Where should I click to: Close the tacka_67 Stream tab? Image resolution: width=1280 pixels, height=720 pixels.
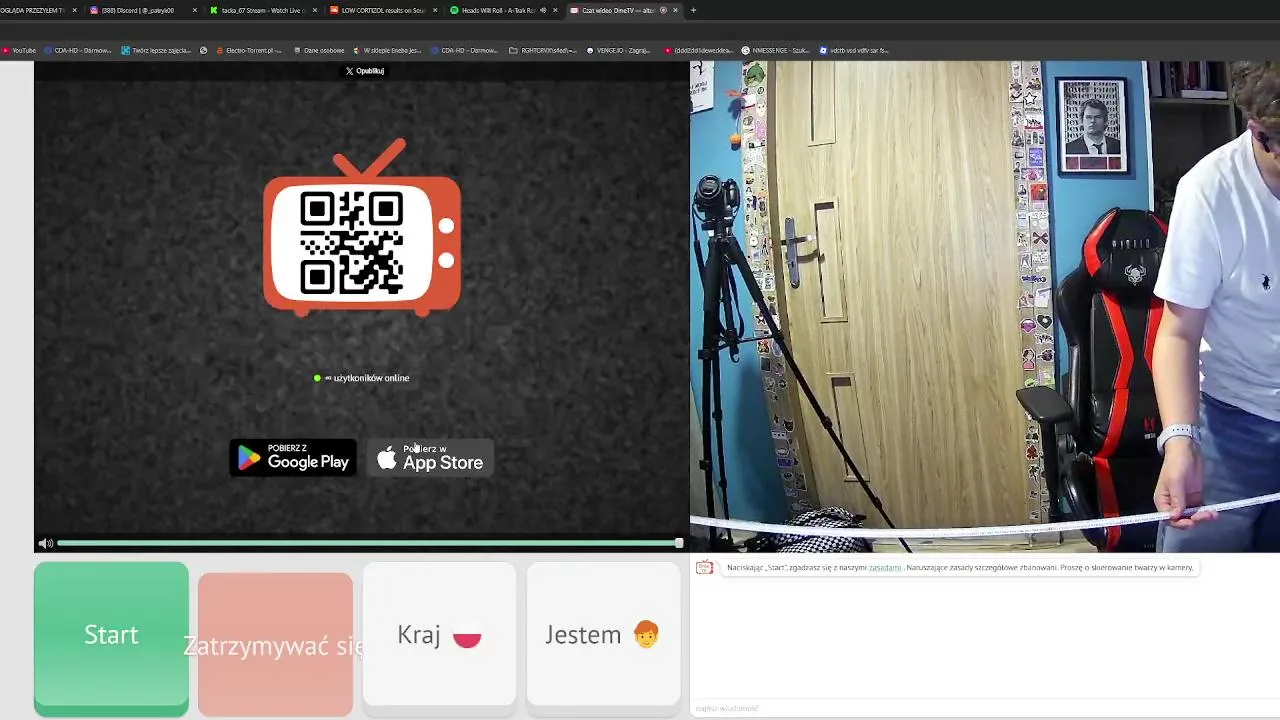point(315,10)
